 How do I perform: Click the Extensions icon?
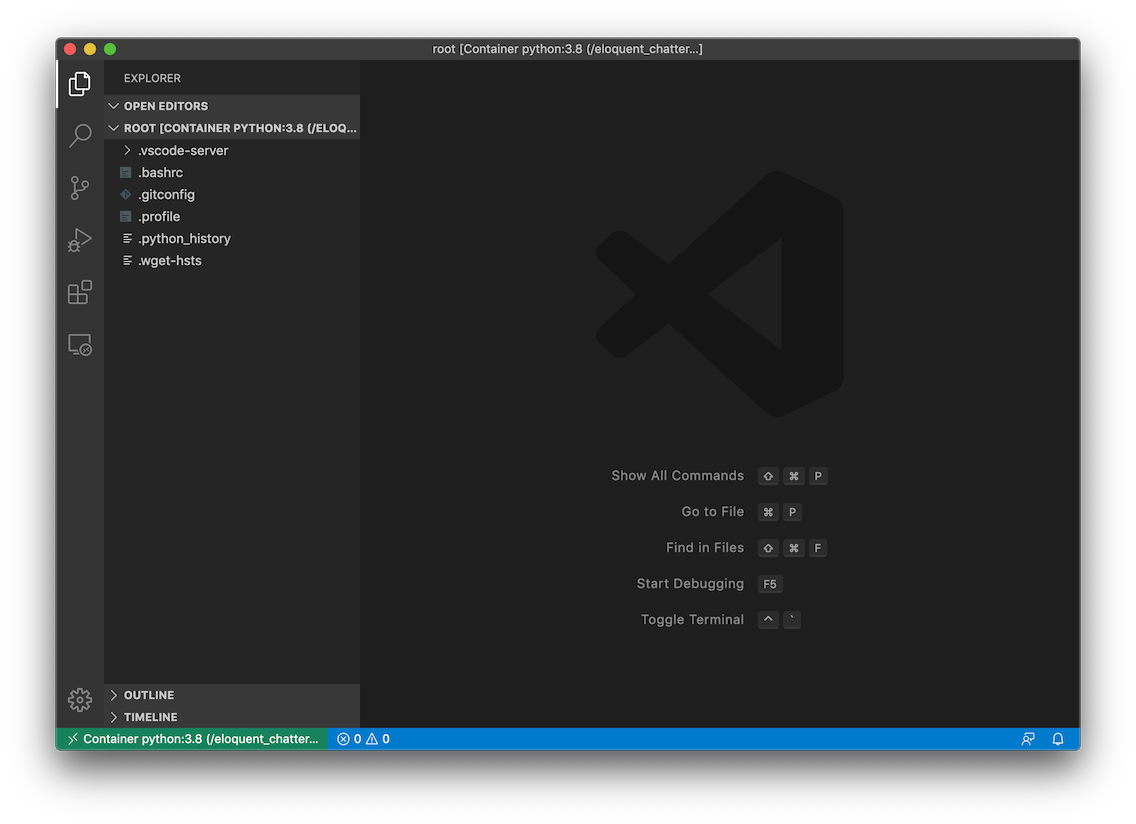pyautogui.click(x=79, y=292)
